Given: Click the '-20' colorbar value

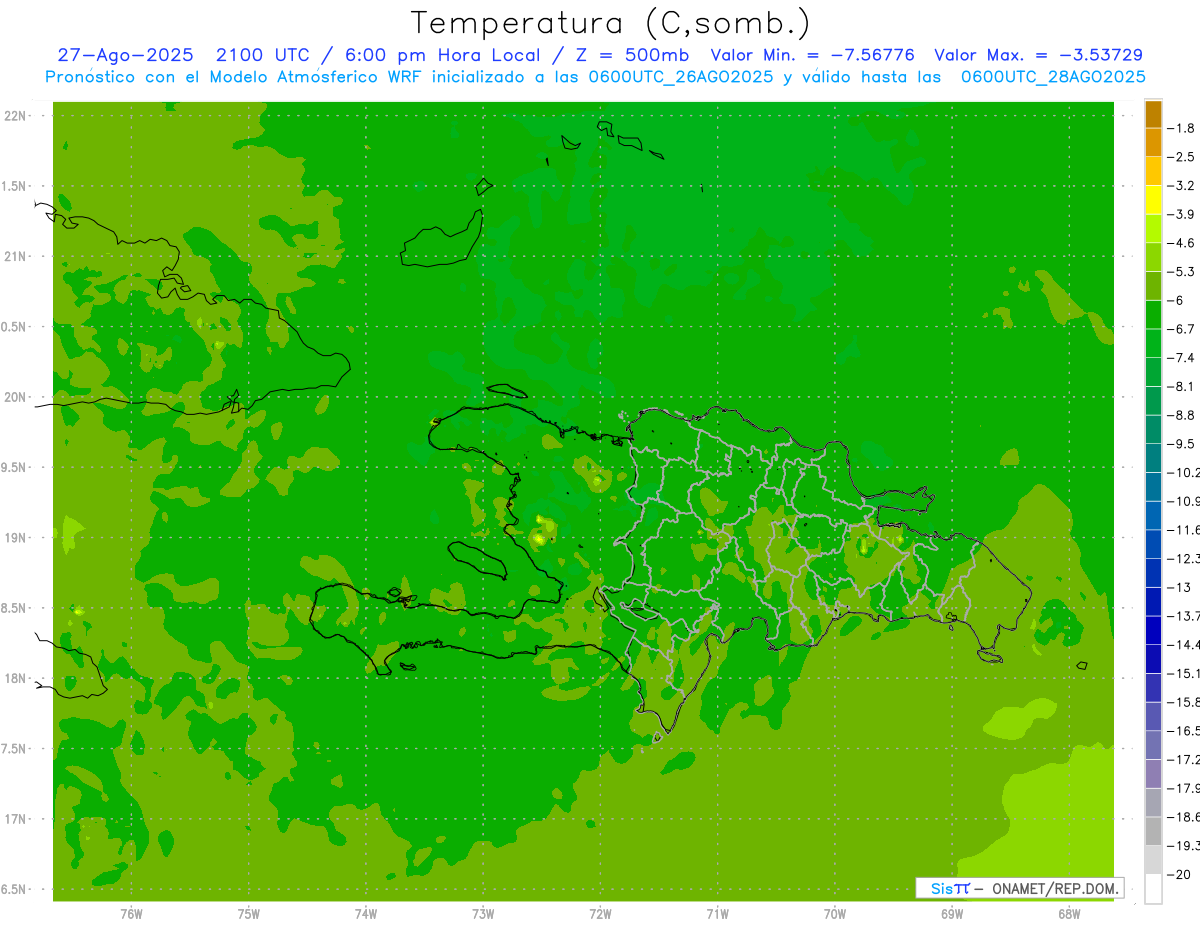Looking at the screenshot, I should tap(1179, 874).
